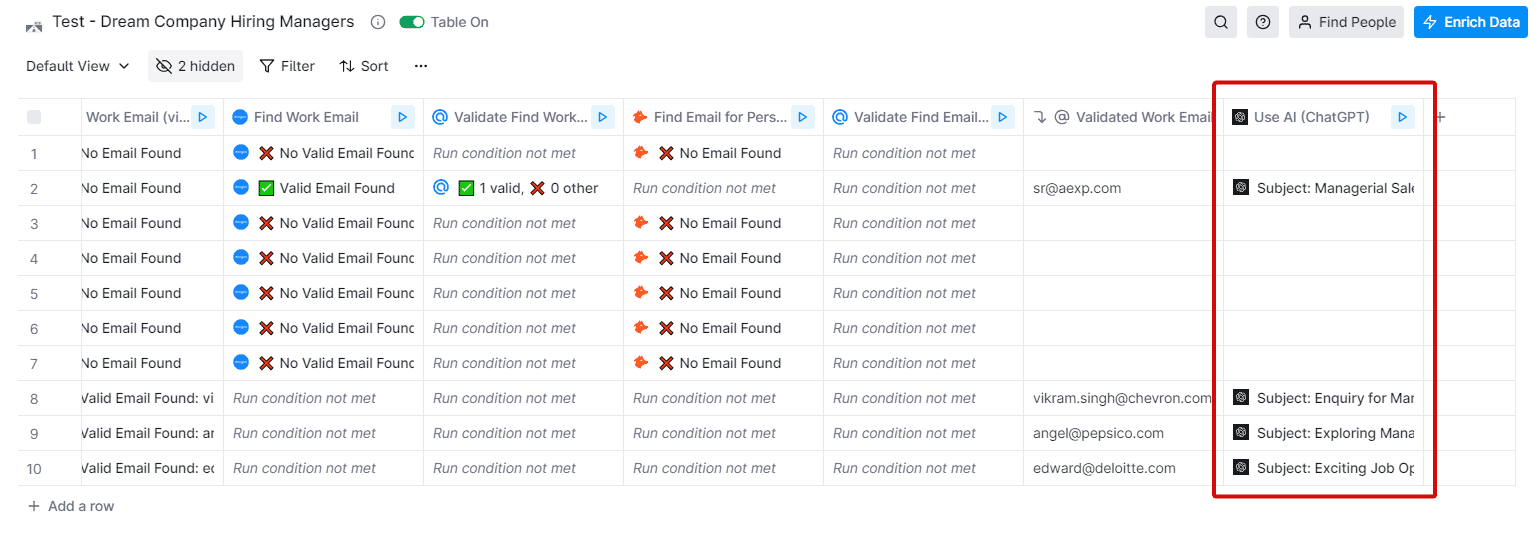
Task: Click row 2 Validate Find Work @ icon
Action: click(440, 187)
